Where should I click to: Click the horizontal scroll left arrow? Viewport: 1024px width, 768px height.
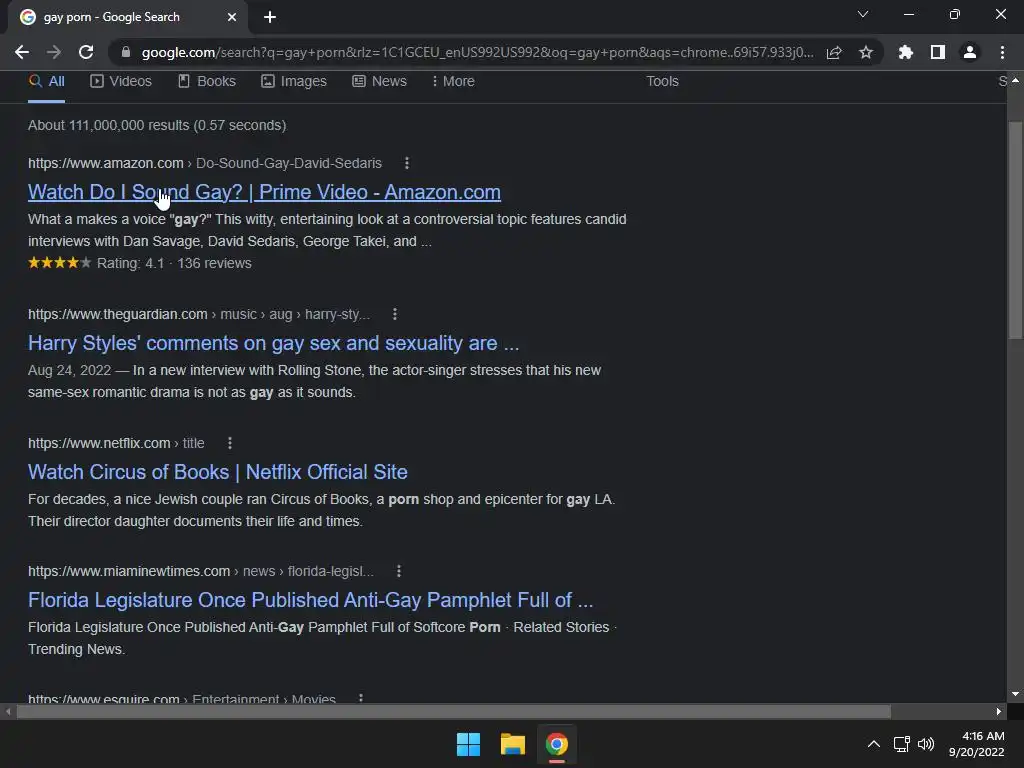tap(8, 712)
